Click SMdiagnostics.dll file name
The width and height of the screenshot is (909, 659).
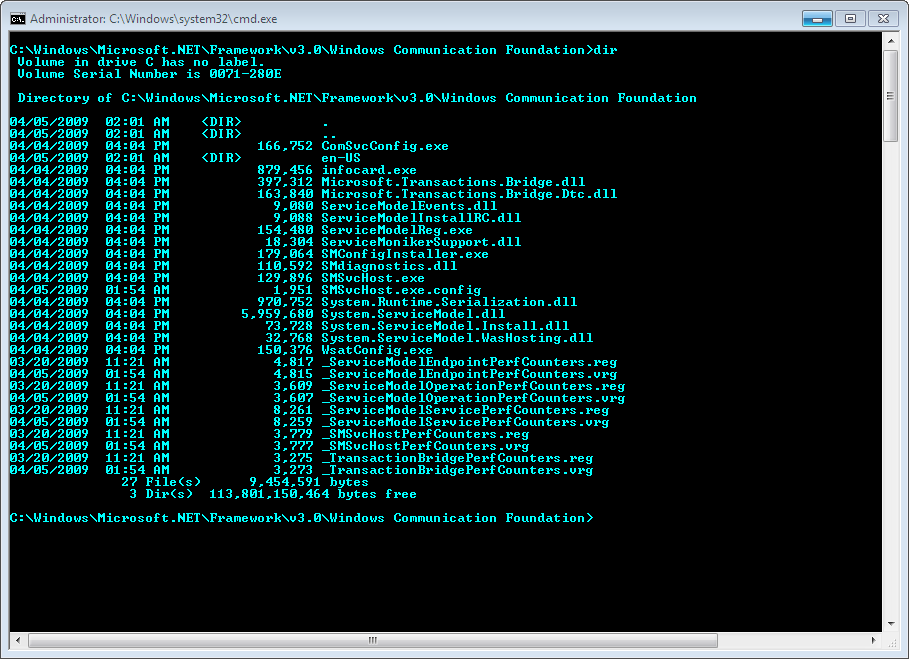tap(389, 266)
